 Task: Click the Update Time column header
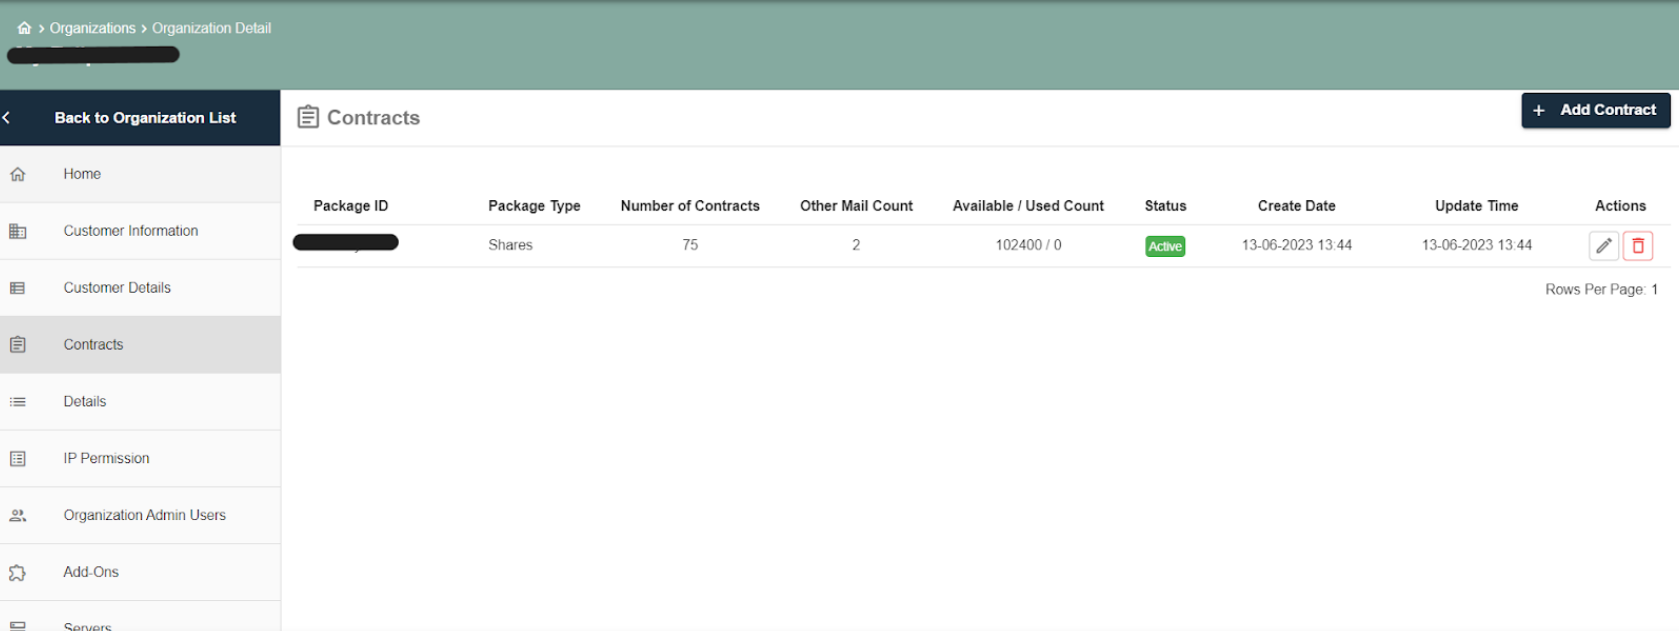tap(1476, 206)
